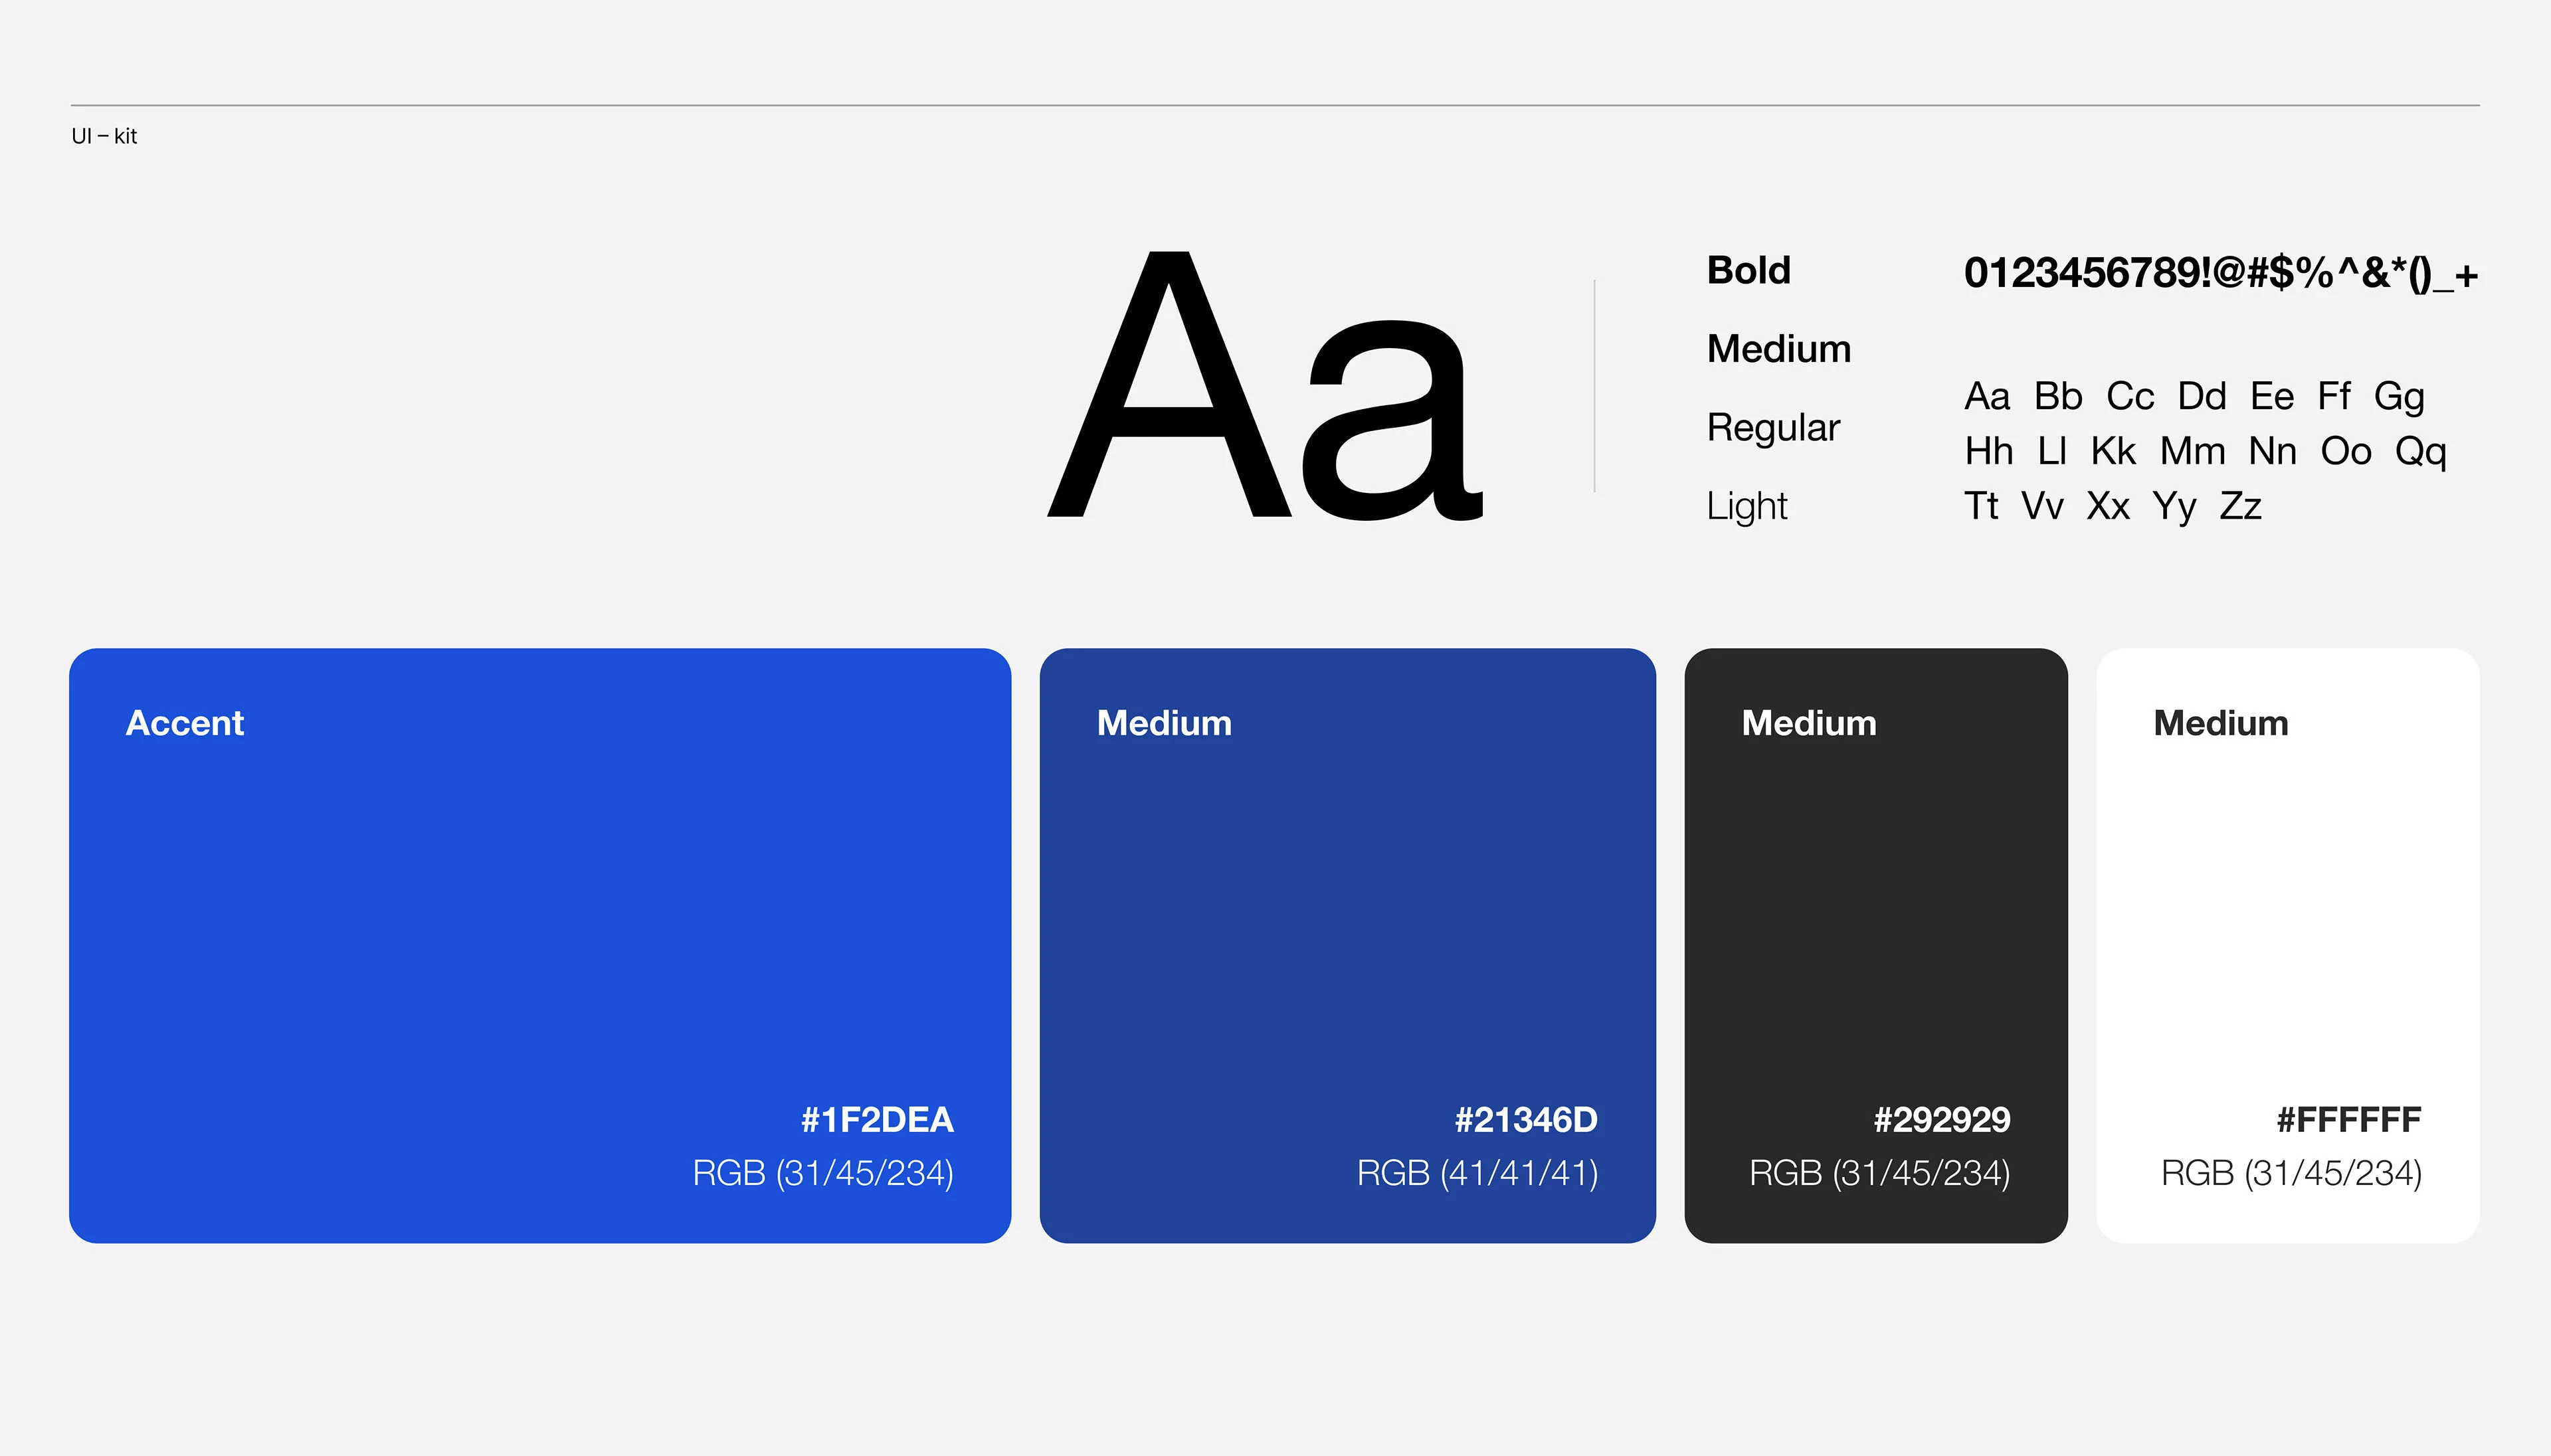
Task: Click the Aa Bb Cc alphabet row
Action: [x=2194, y=396]
